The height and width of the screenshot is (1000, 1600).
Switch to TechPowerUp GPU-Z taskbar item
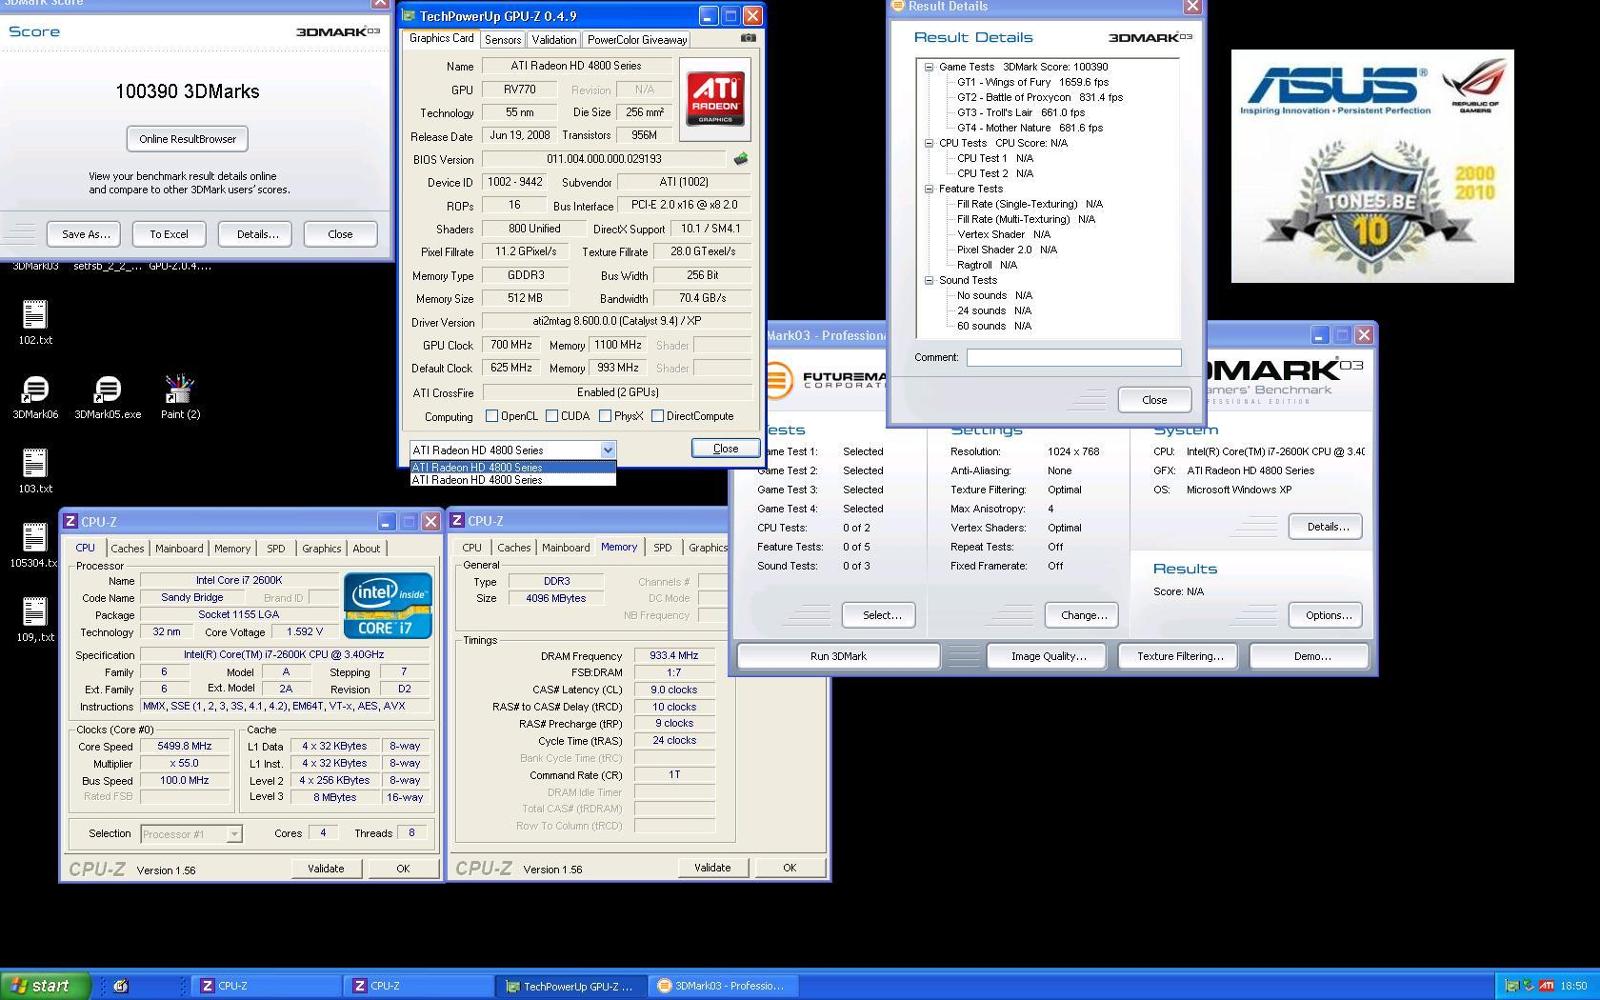[569, 986]
